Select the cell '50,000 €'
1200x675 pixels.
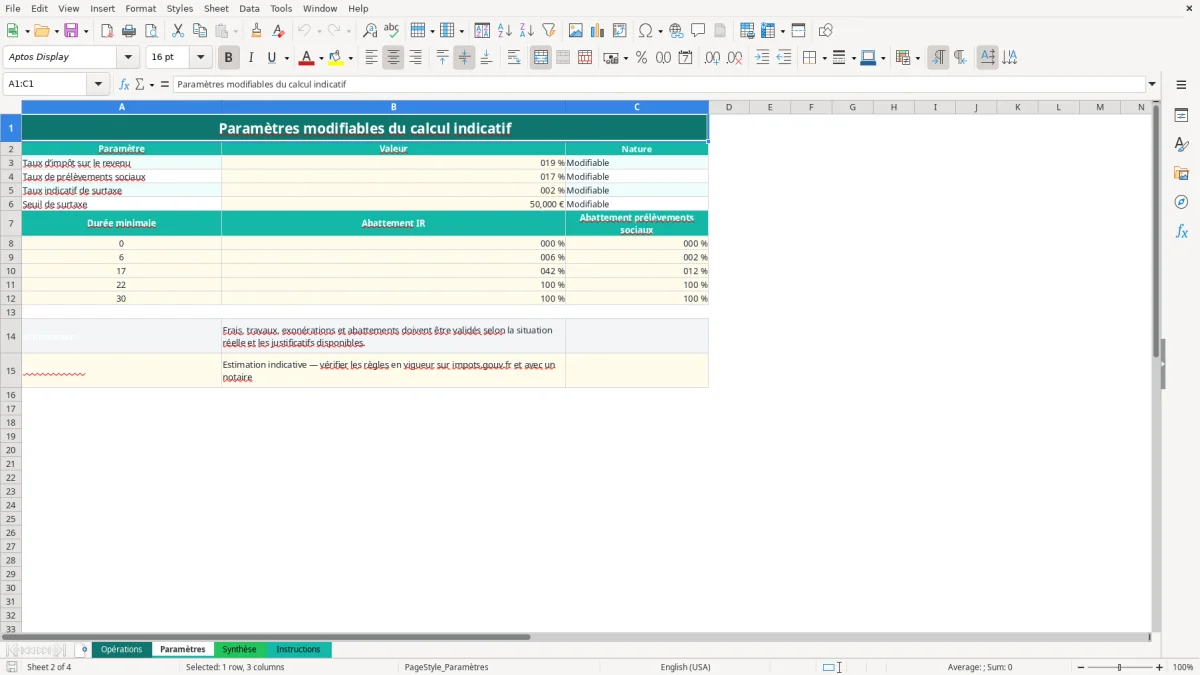pyautogui.click(x=393, y=204)
